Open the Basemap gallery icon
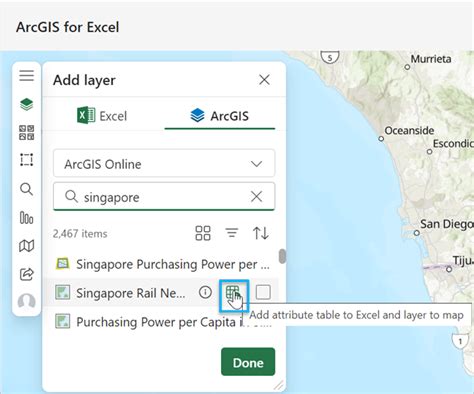Image resolution: width=474 pixels, height=394 pixels. (27, 132)
